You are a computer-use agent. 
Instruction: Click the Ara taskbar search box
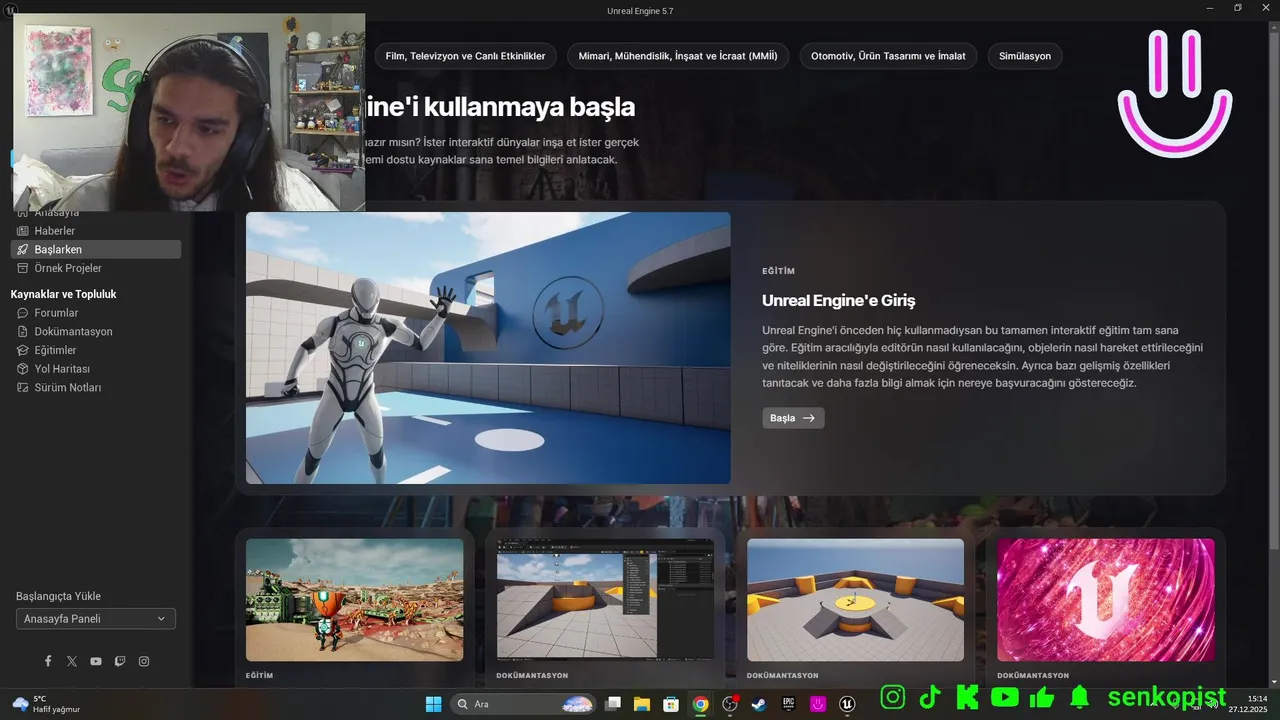coord(524,704)
